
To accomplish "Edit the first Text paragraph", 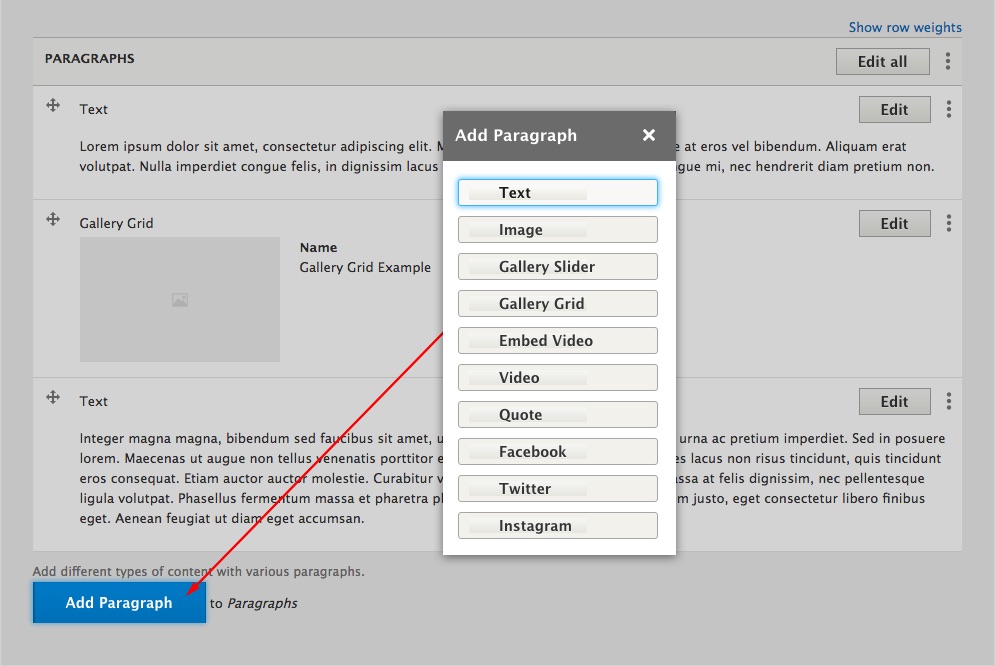I will pyautogui.click(x=894, y=110).
